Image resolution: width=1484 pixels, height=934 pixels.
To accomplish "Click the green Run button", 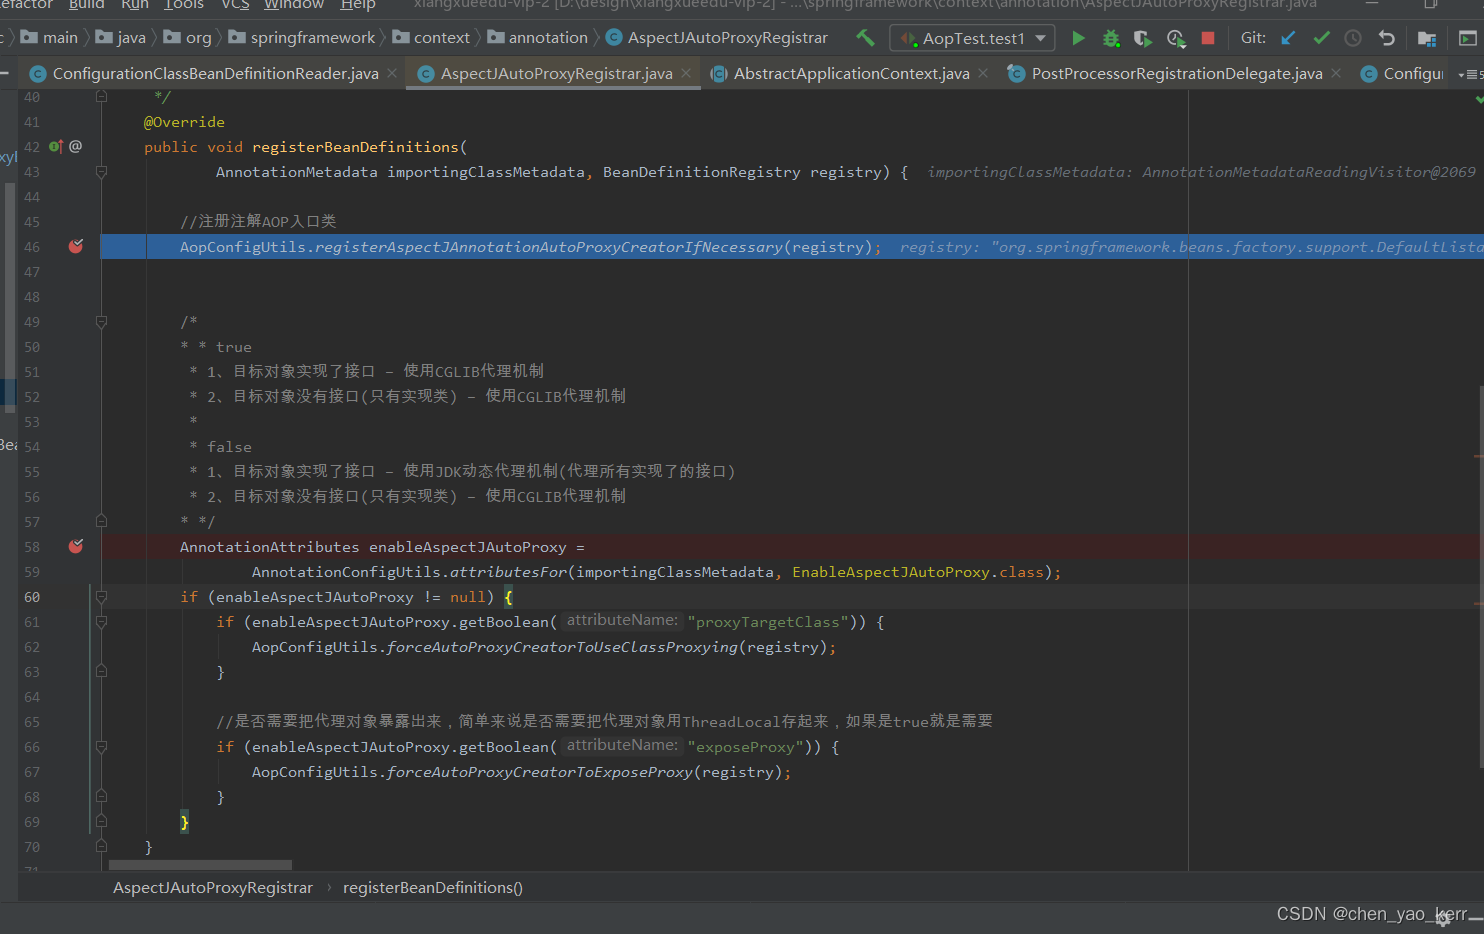I will [x=1078, y=38].
